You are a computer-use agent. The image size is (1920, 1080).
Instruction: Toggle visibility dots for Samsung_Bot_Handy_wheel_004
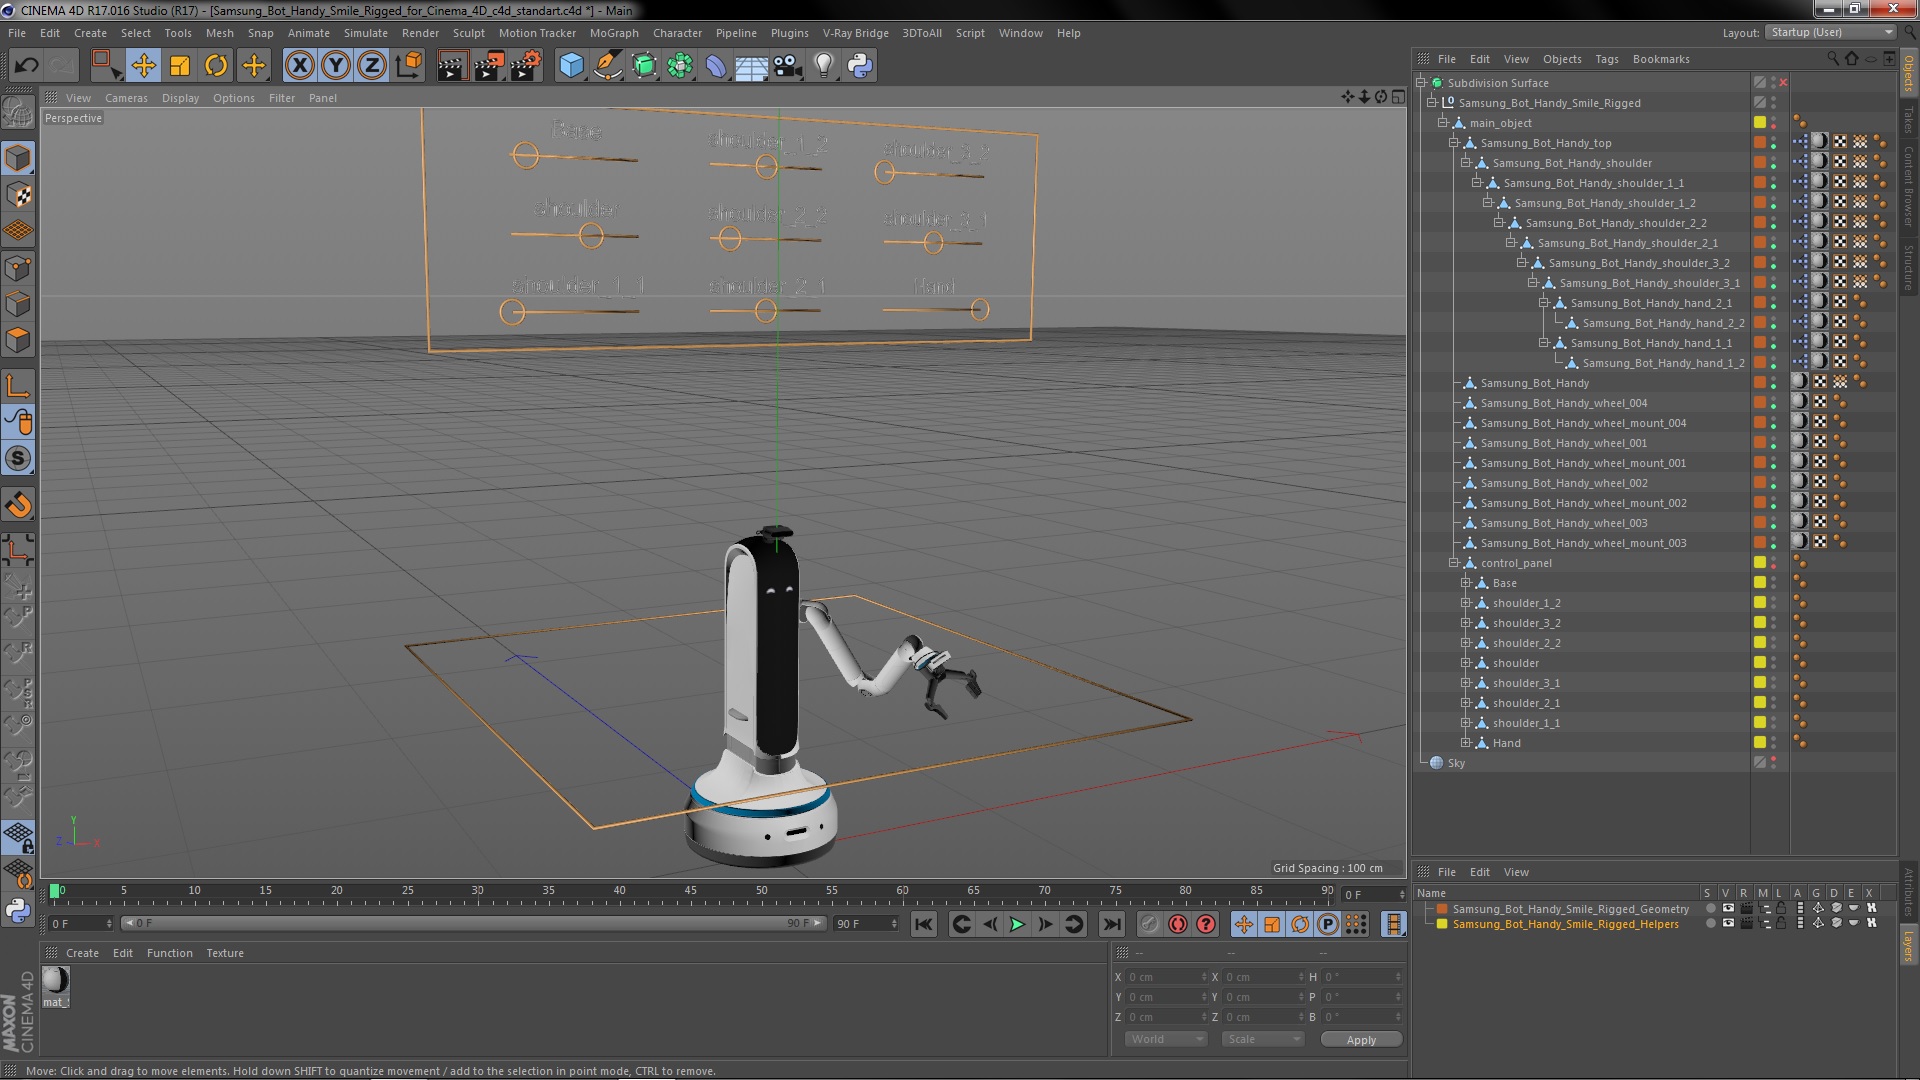1773,403
